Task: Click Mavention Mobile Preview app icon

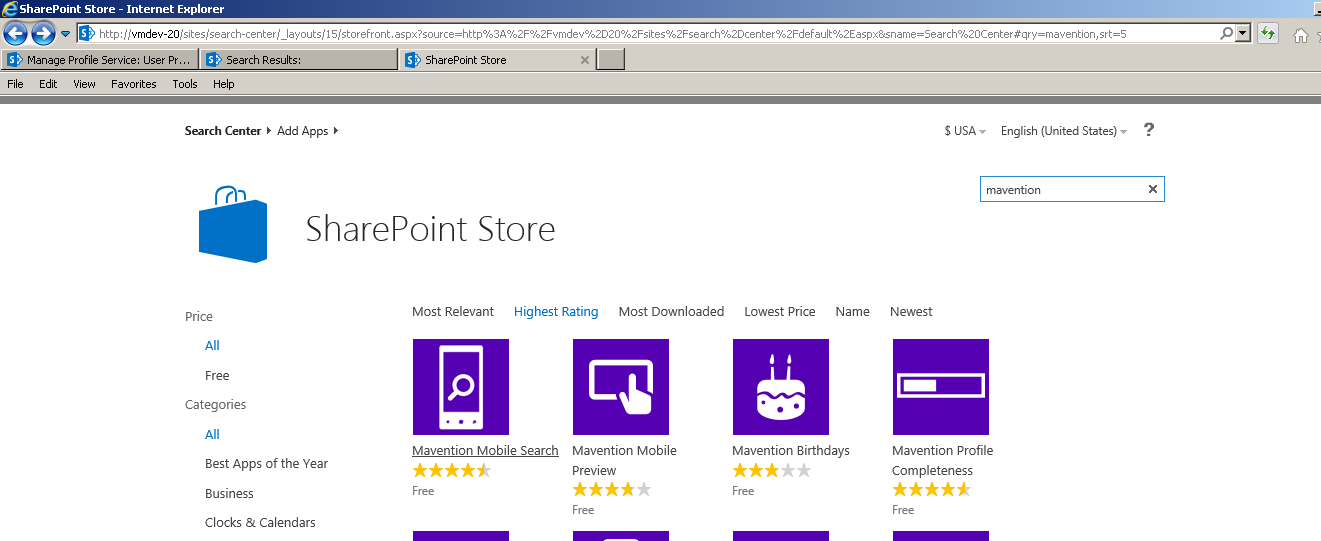Action: pyautogui.click(x=621, y=387)
